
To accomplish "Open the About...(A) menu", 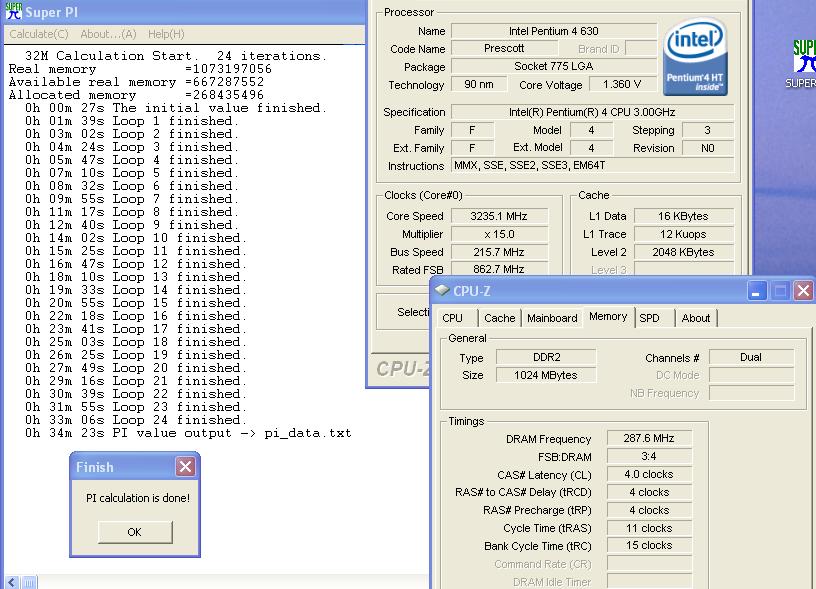I will click(x=108, y=34).
